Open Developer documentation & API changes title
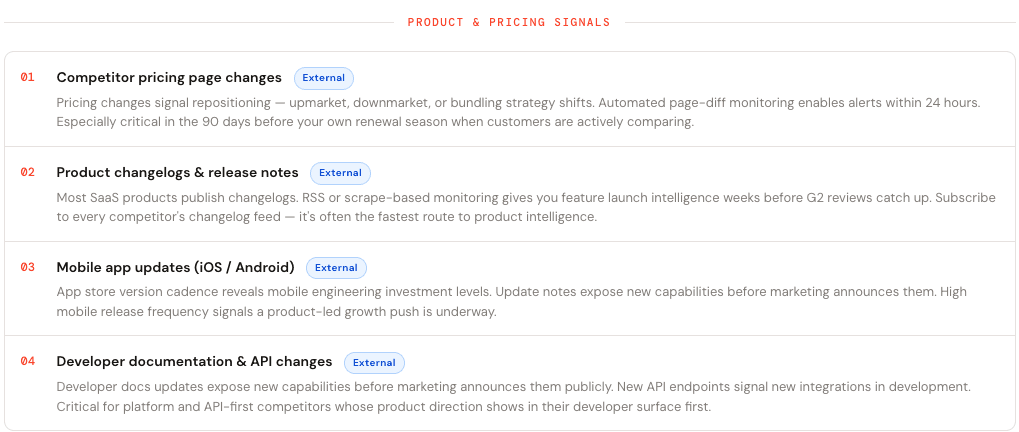 194,361
